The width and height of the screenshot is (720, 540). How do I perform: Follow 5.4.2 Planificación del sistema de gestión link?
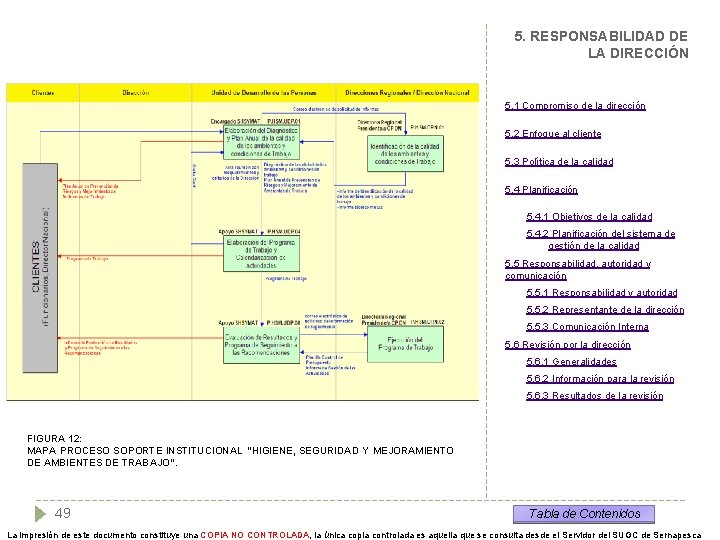(601, 240)
